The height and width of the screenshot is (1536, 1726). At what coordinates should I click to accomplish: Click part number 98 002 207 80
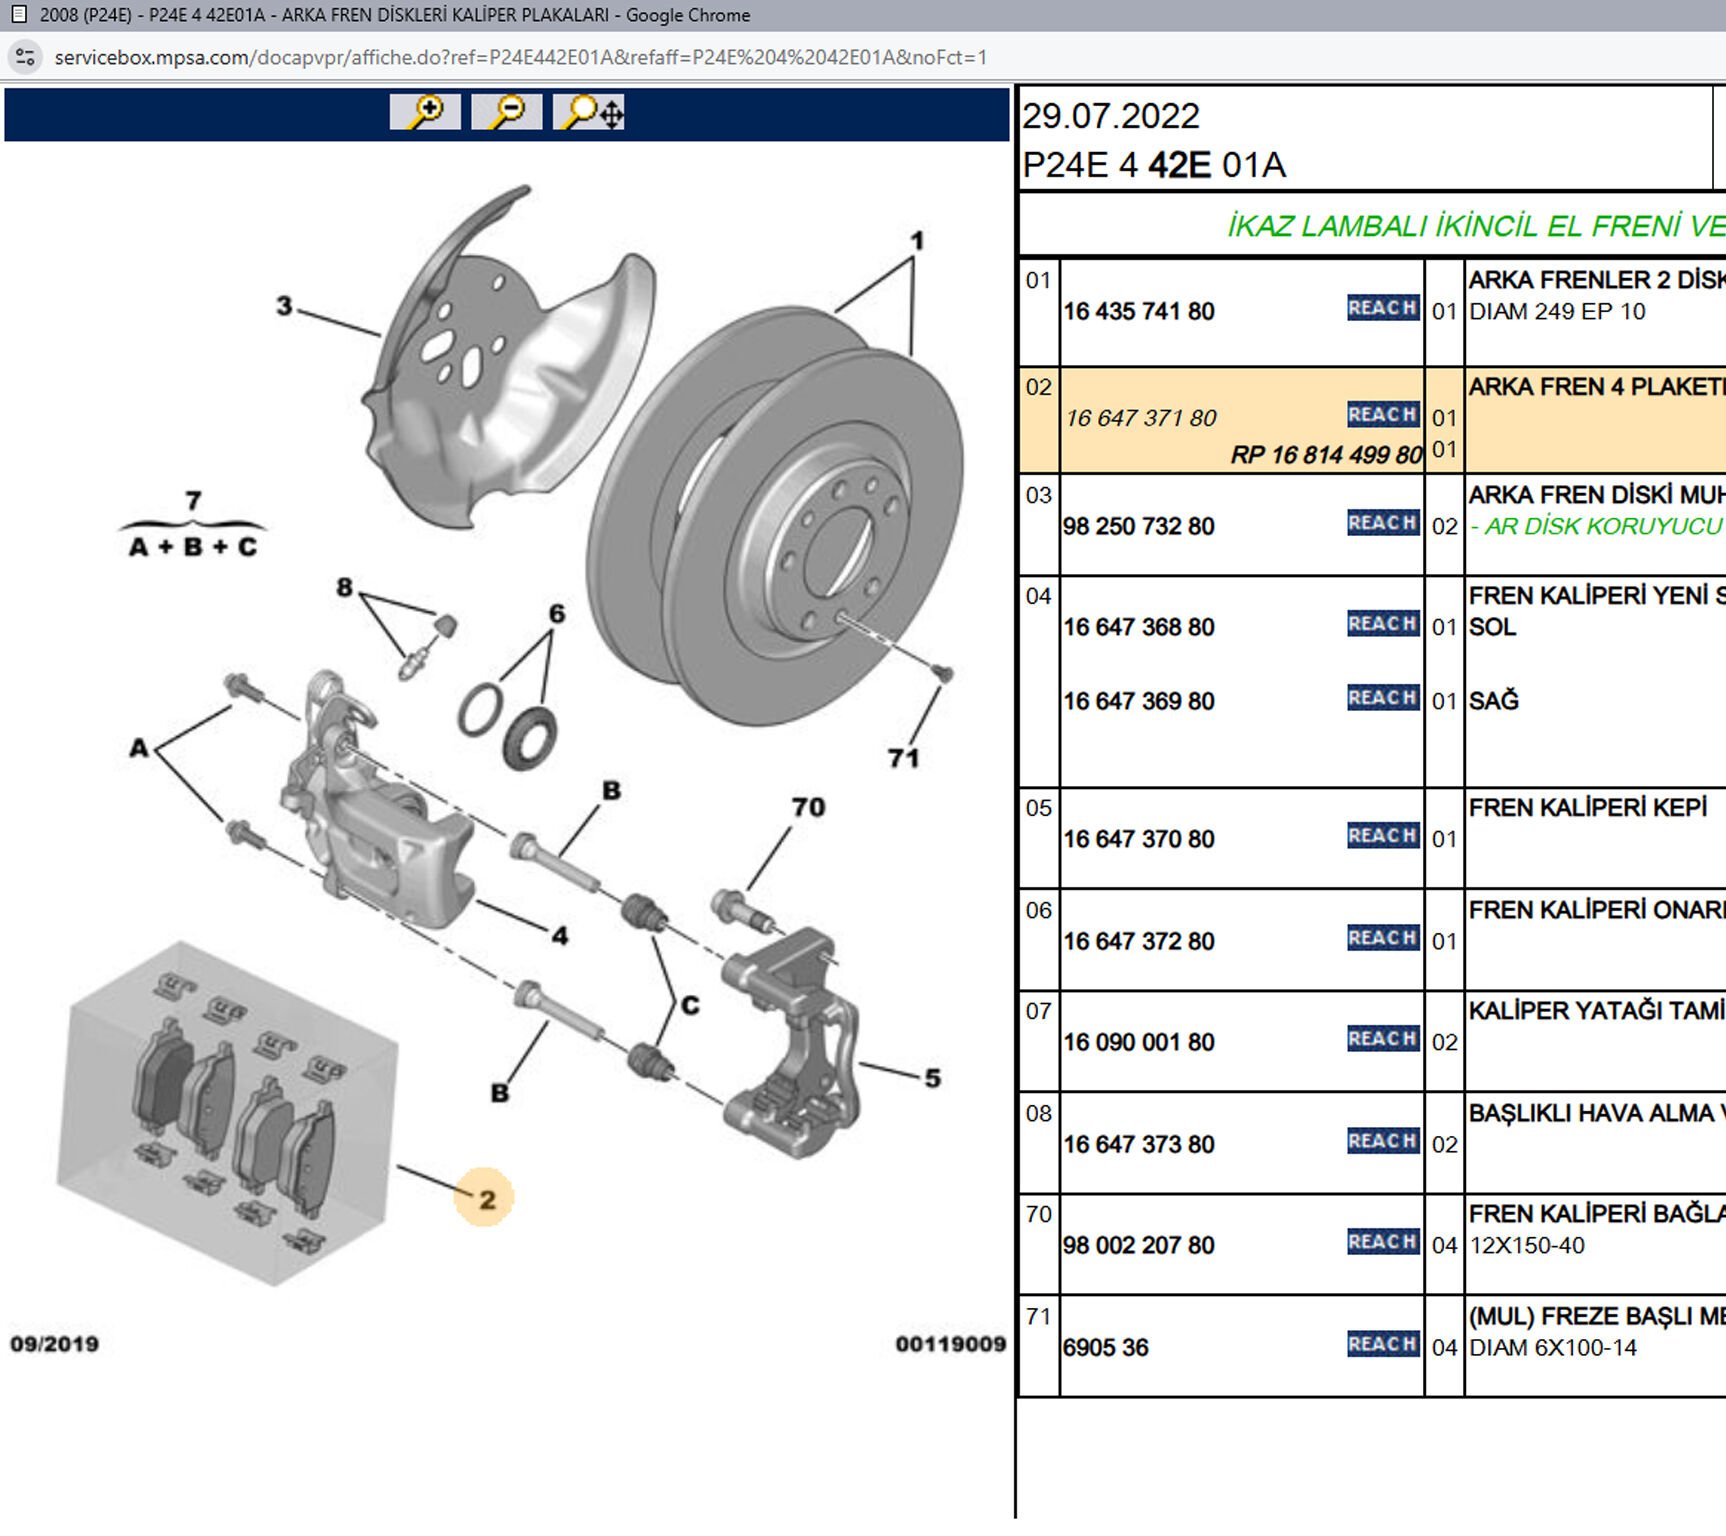tap(1139, 1245)
